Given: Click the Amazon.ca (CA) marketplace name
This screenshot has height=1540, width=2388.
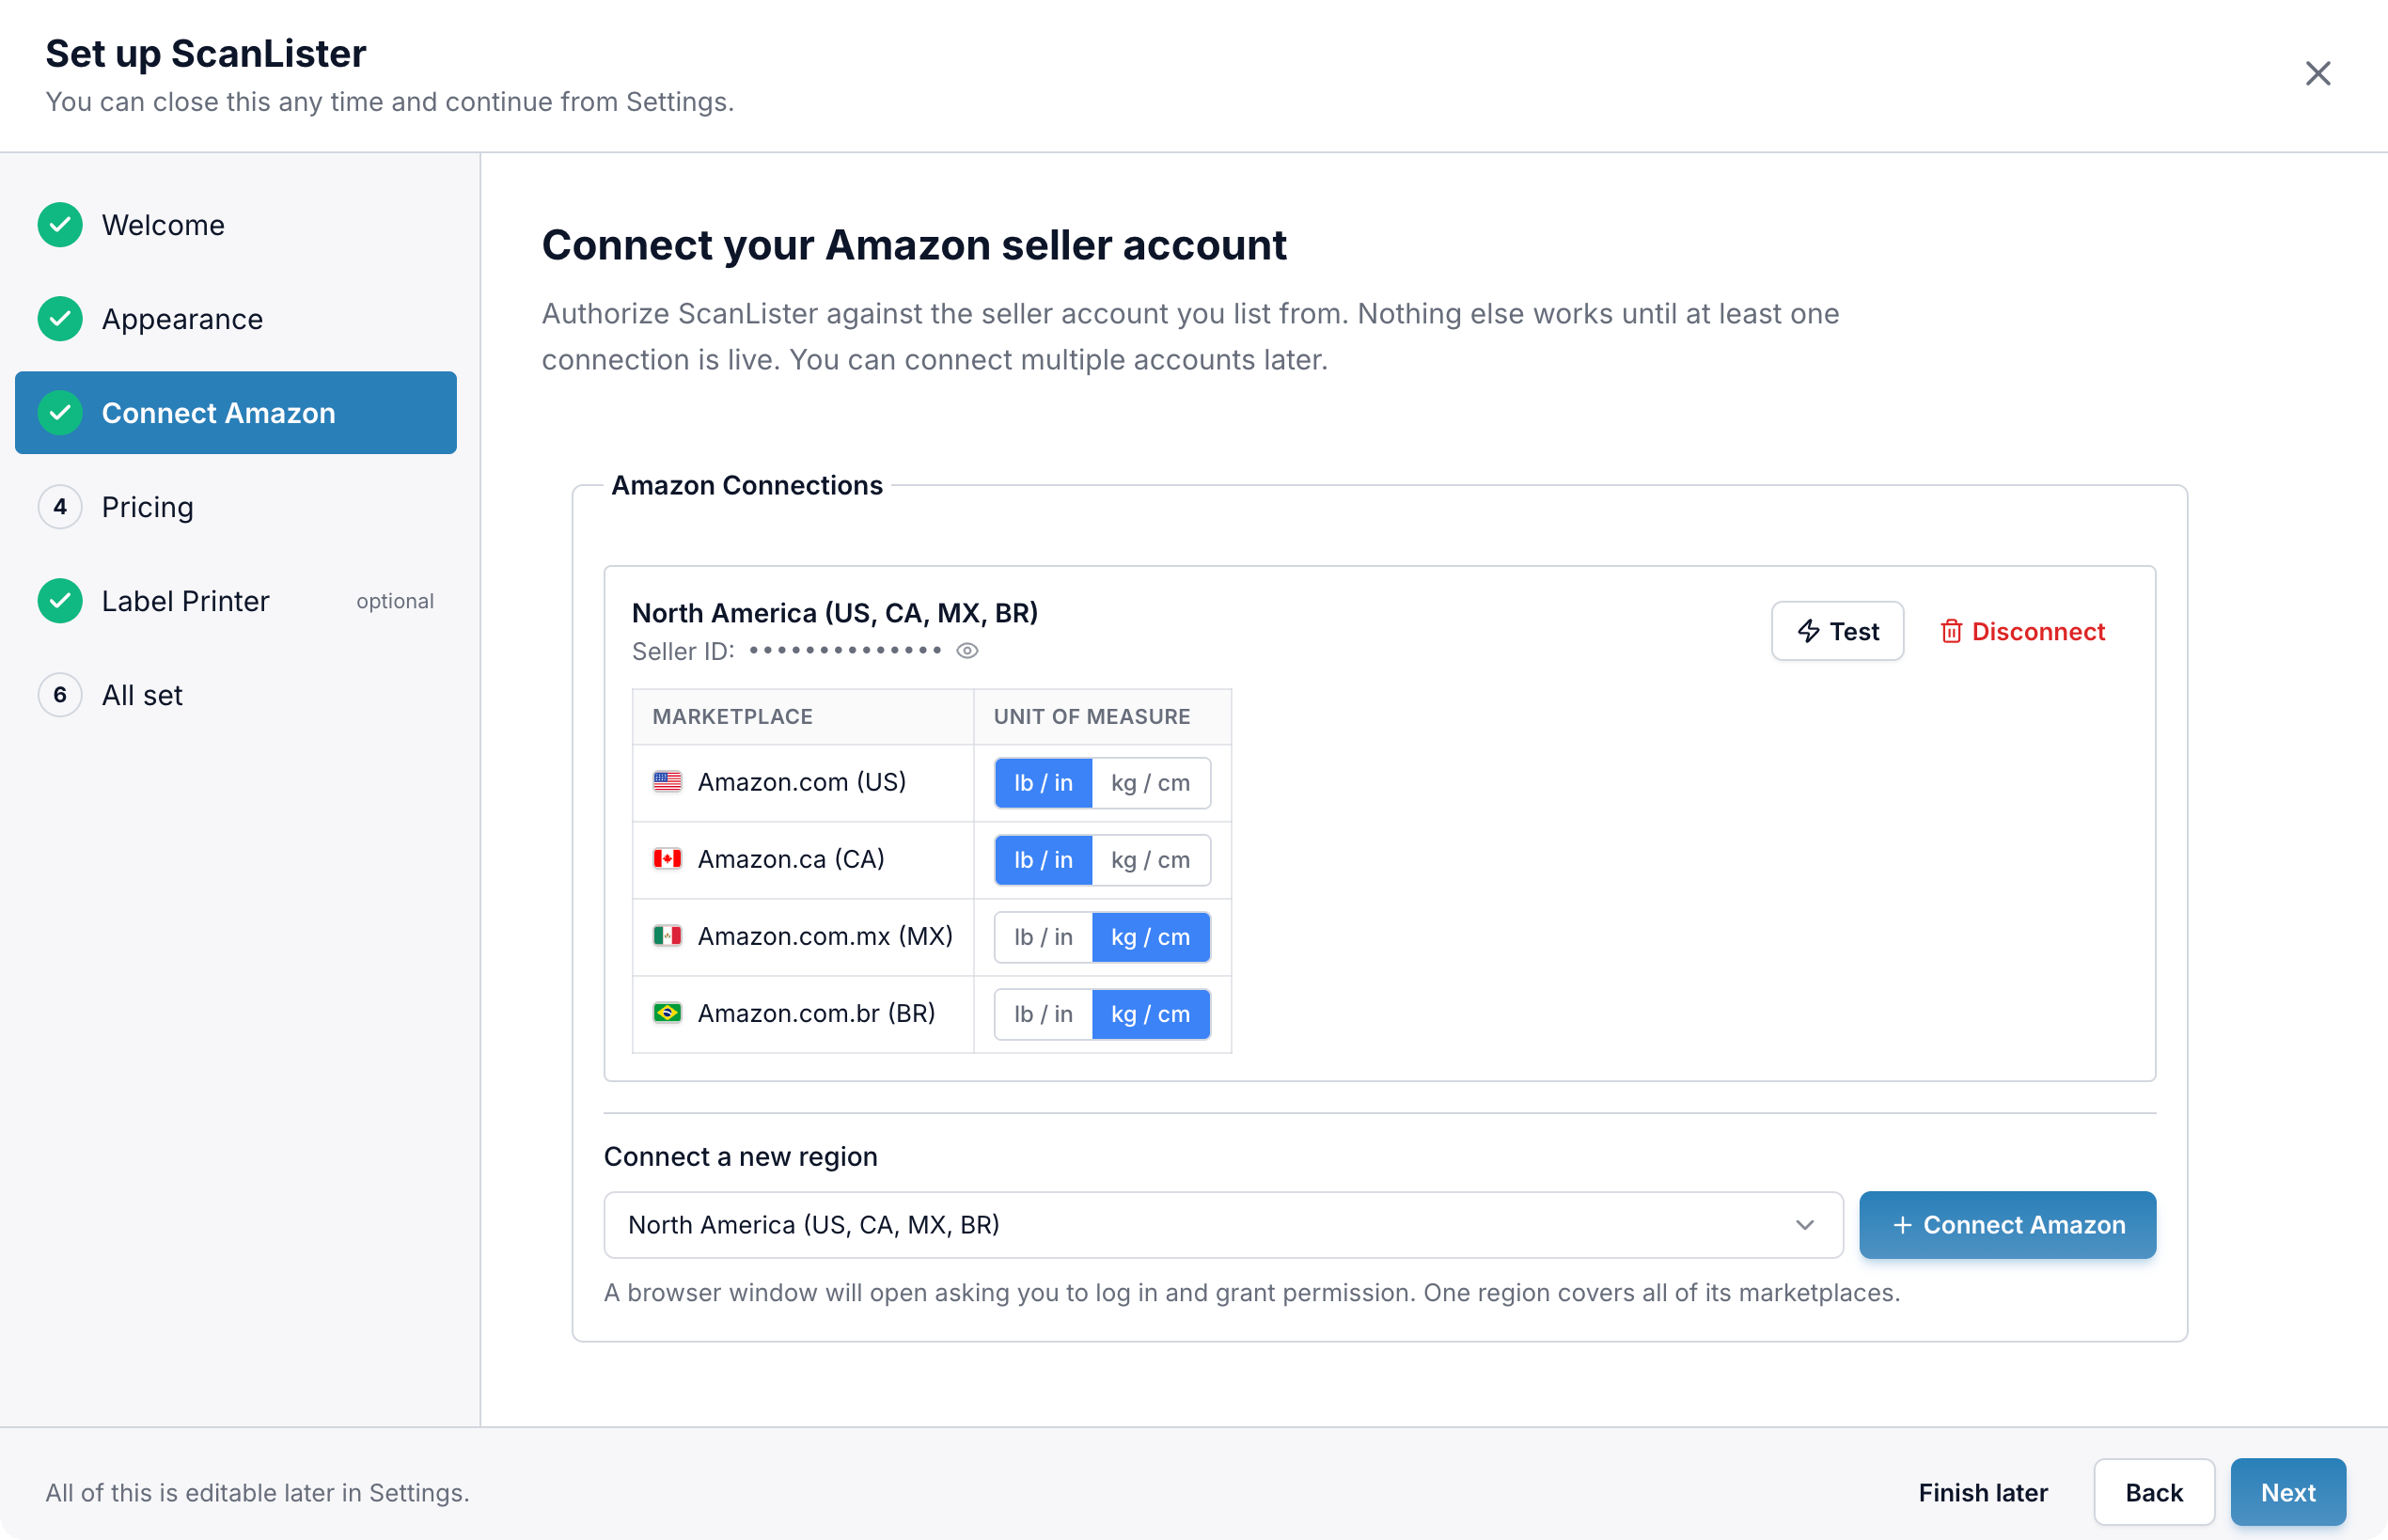Looking at the screenshot, I should 791,859.
